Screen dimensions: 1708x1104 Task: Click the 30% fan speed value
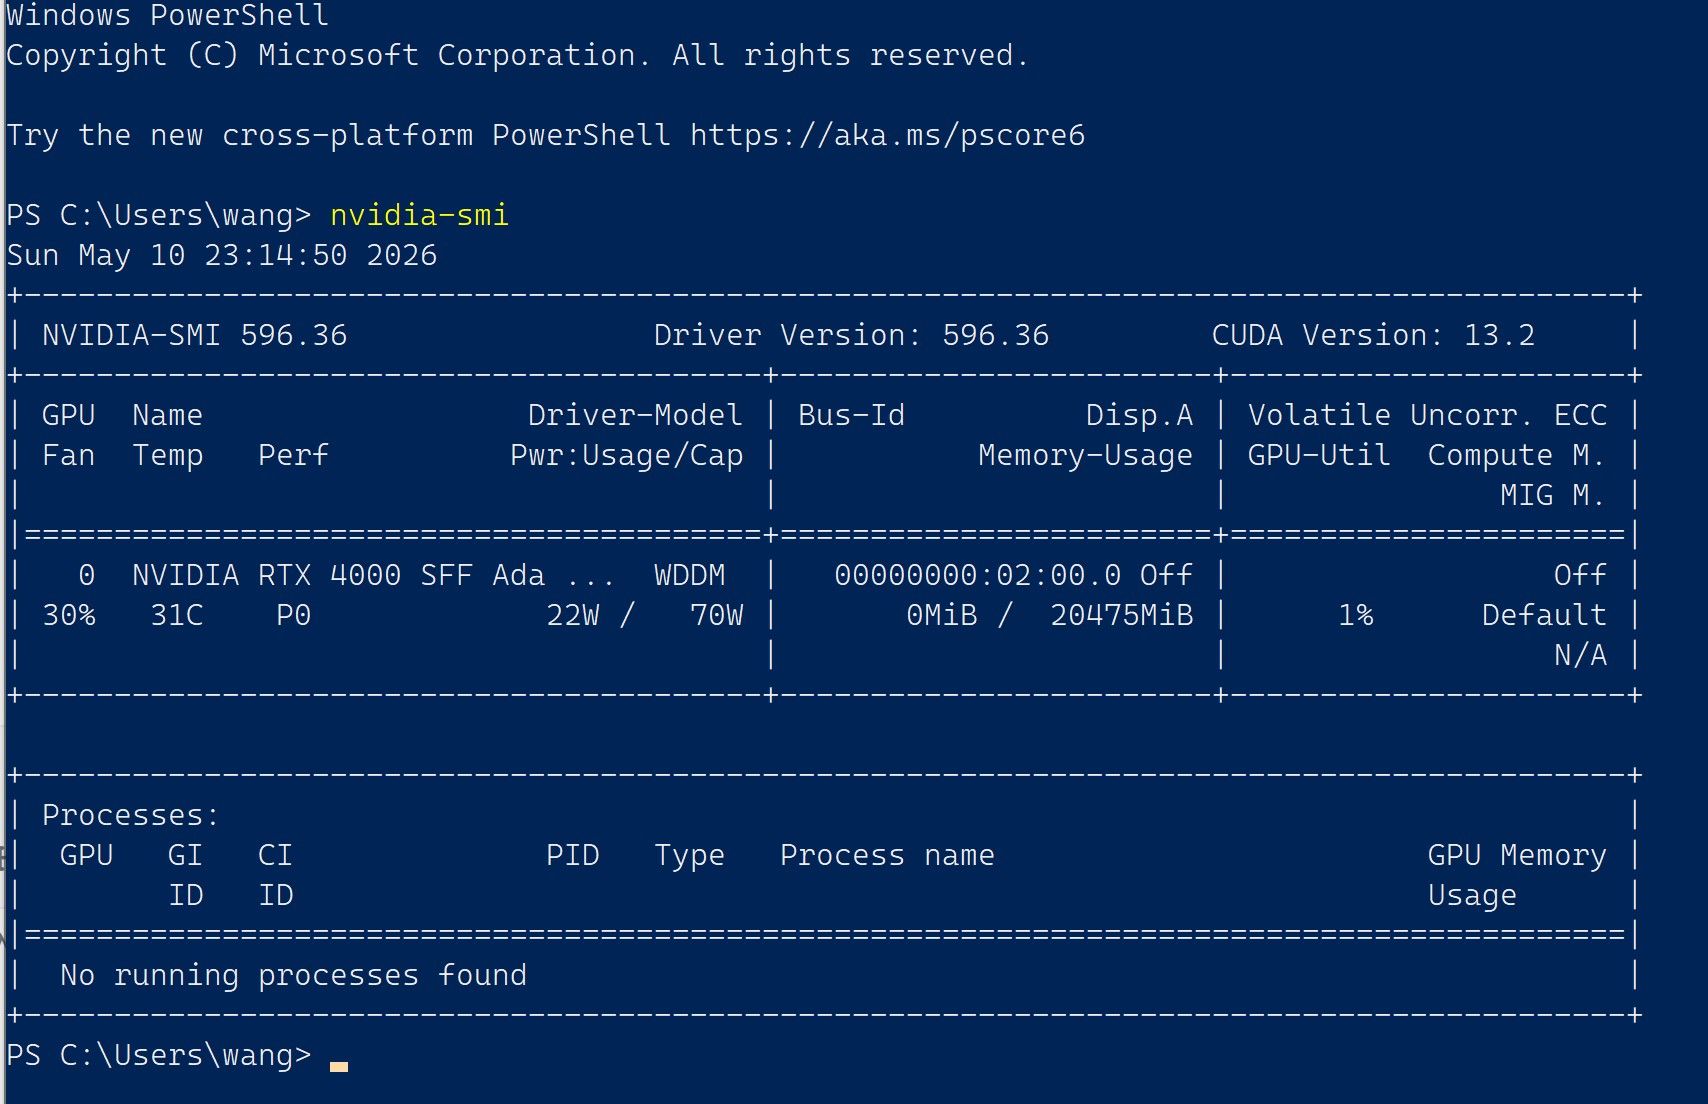(x=69, y=615)
